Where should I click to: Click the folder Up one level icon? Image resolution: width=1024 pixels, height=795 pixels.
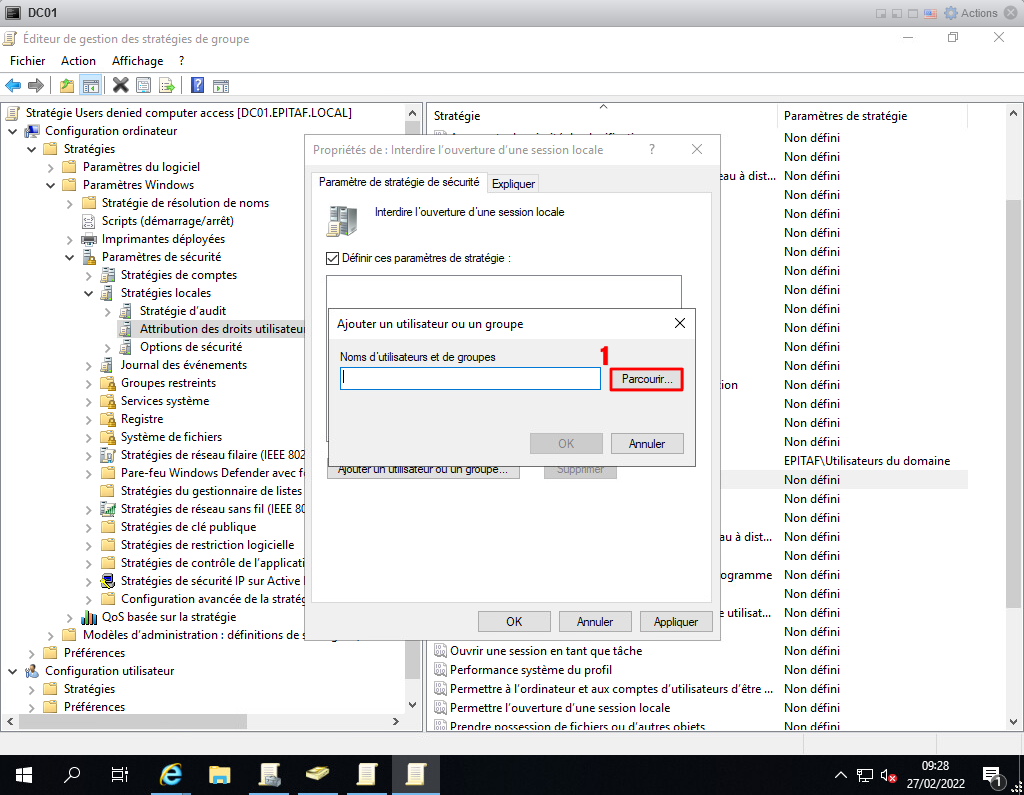click(x=67, y=85)
